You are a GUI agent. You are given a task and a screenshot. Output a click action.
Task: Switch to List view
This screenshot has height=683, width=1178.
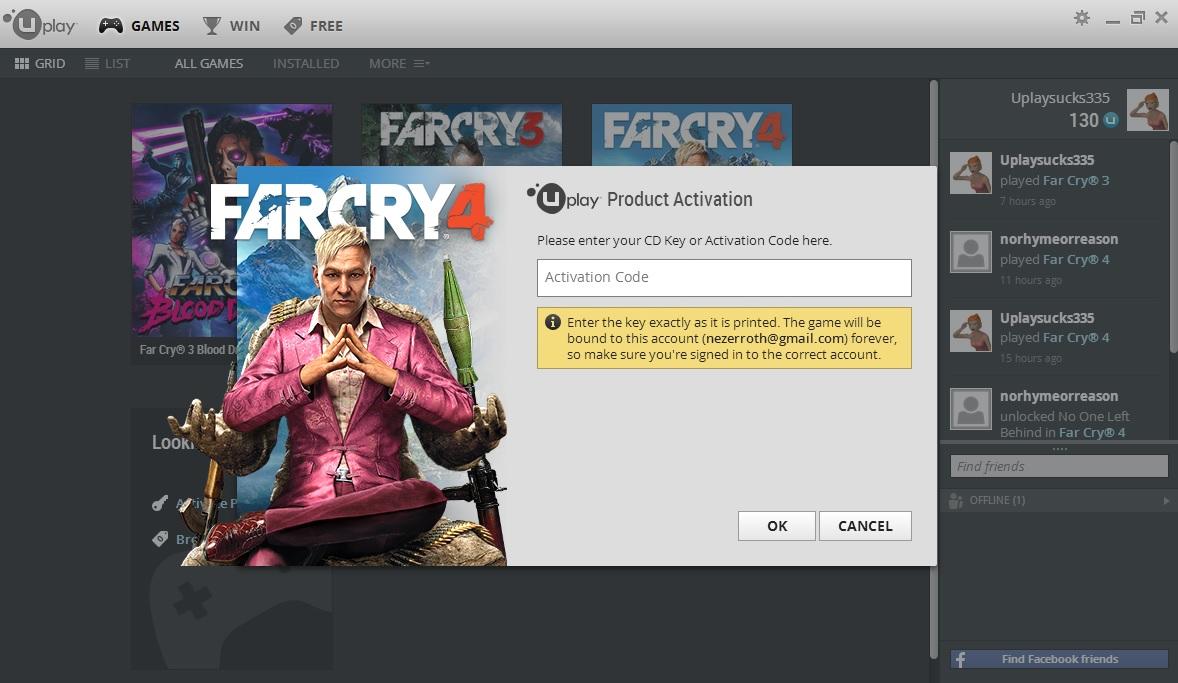tap(107, 63)
